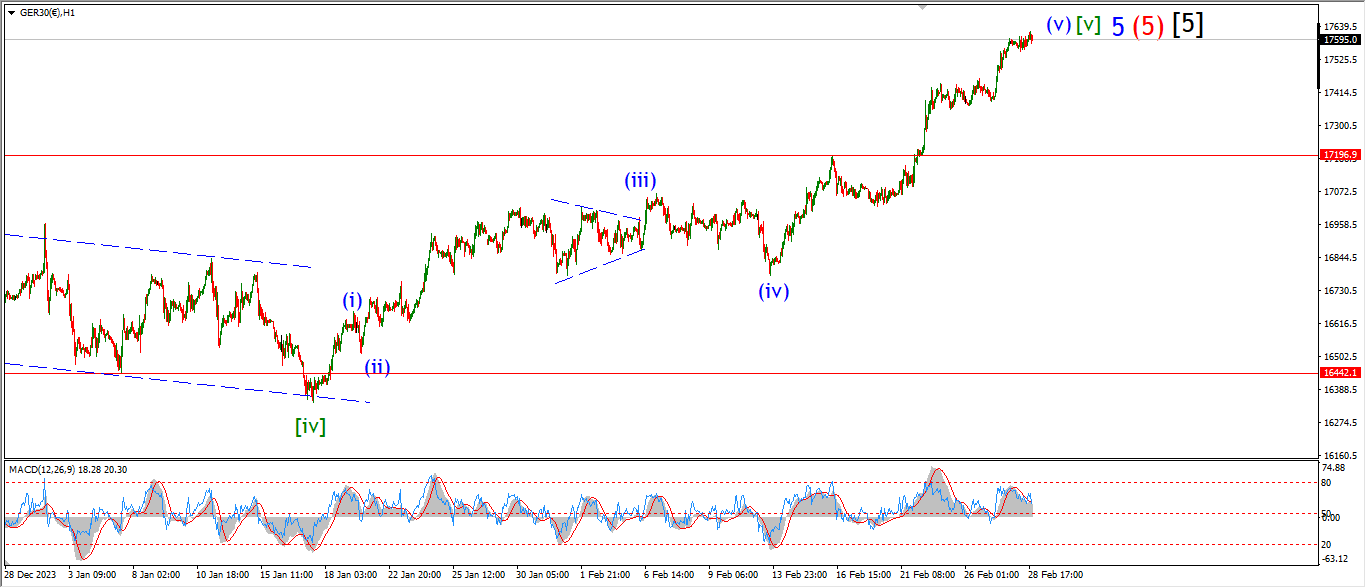
Task: Select the blue (iii) wave label
Action: click(x=640, y=181)
